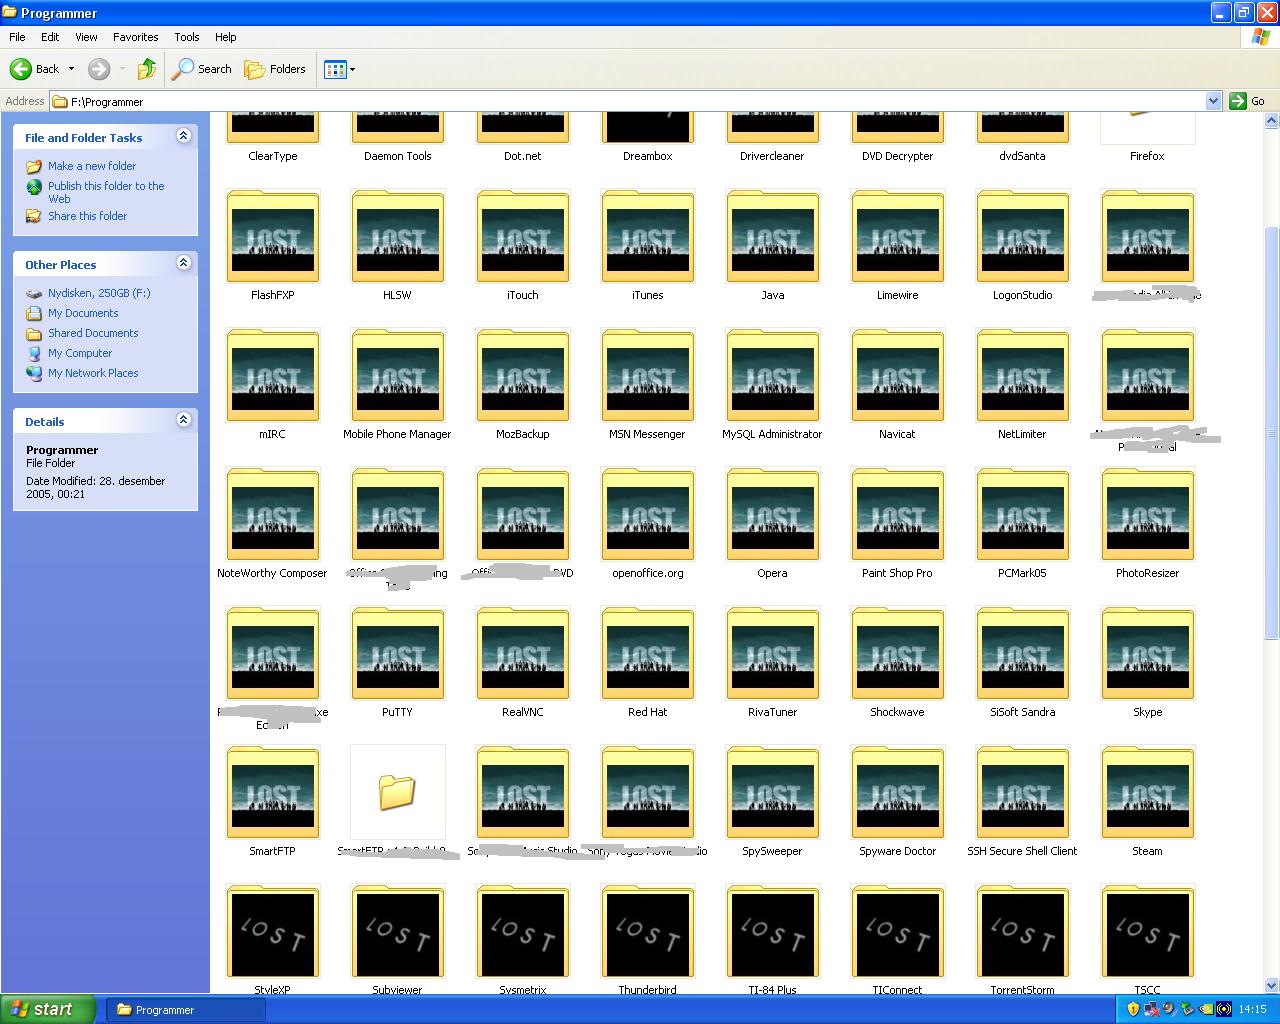
Task: Expand the Address bar dropdown
Action: click(x=1213, y=101)
